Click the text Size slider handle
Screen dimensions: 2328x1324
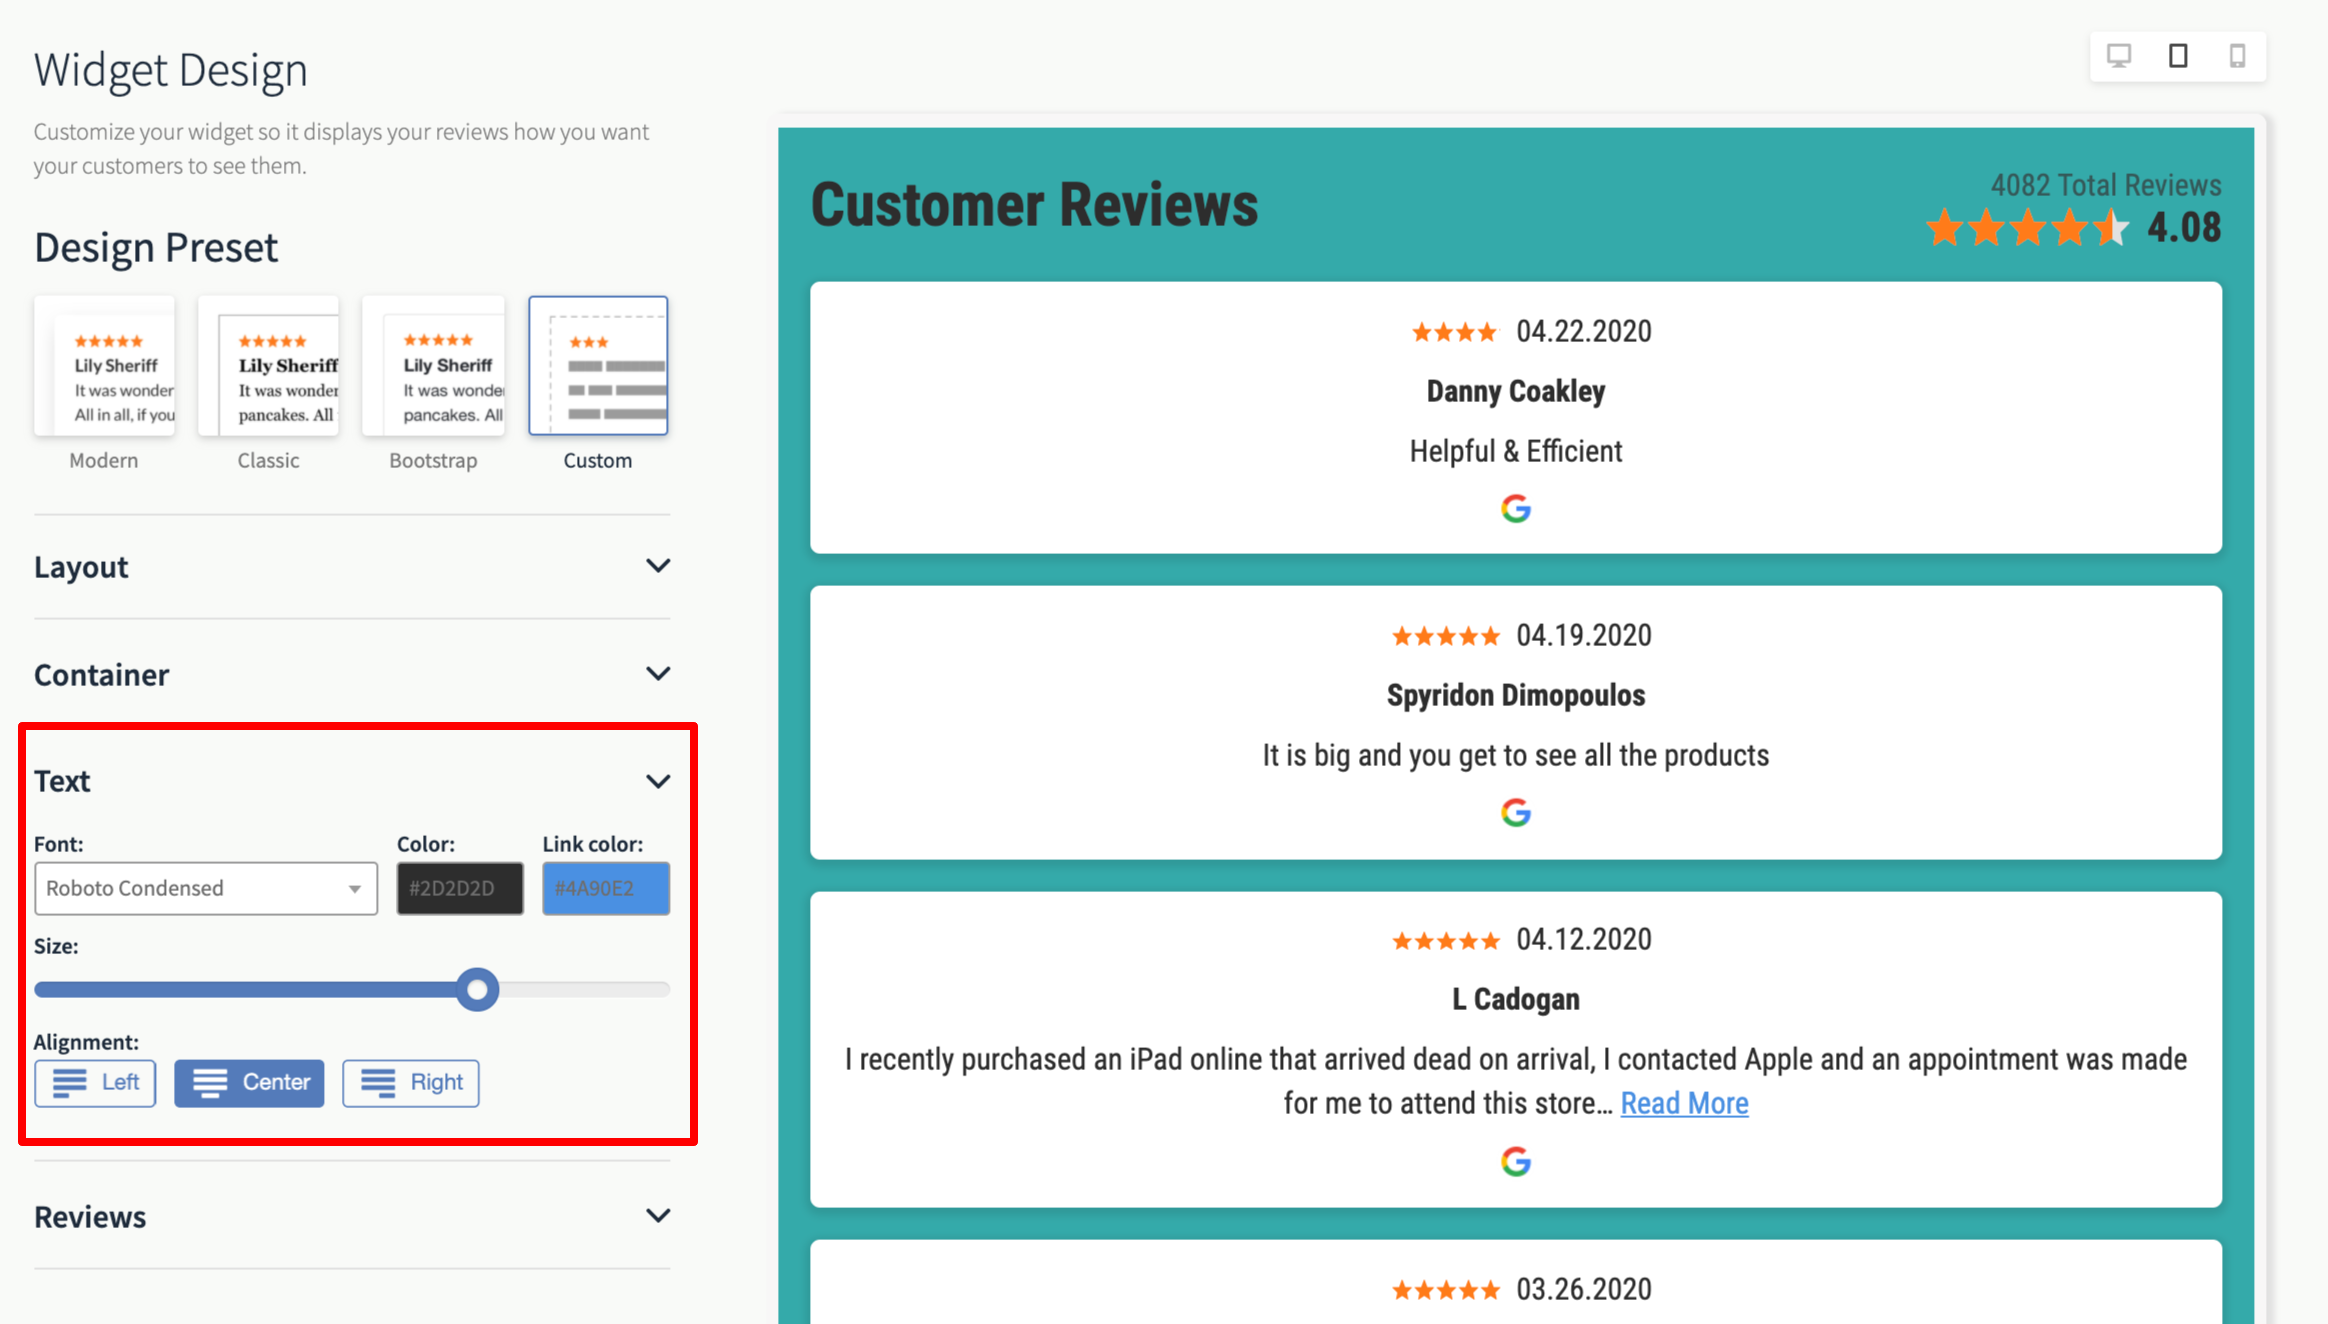point(477,990)
